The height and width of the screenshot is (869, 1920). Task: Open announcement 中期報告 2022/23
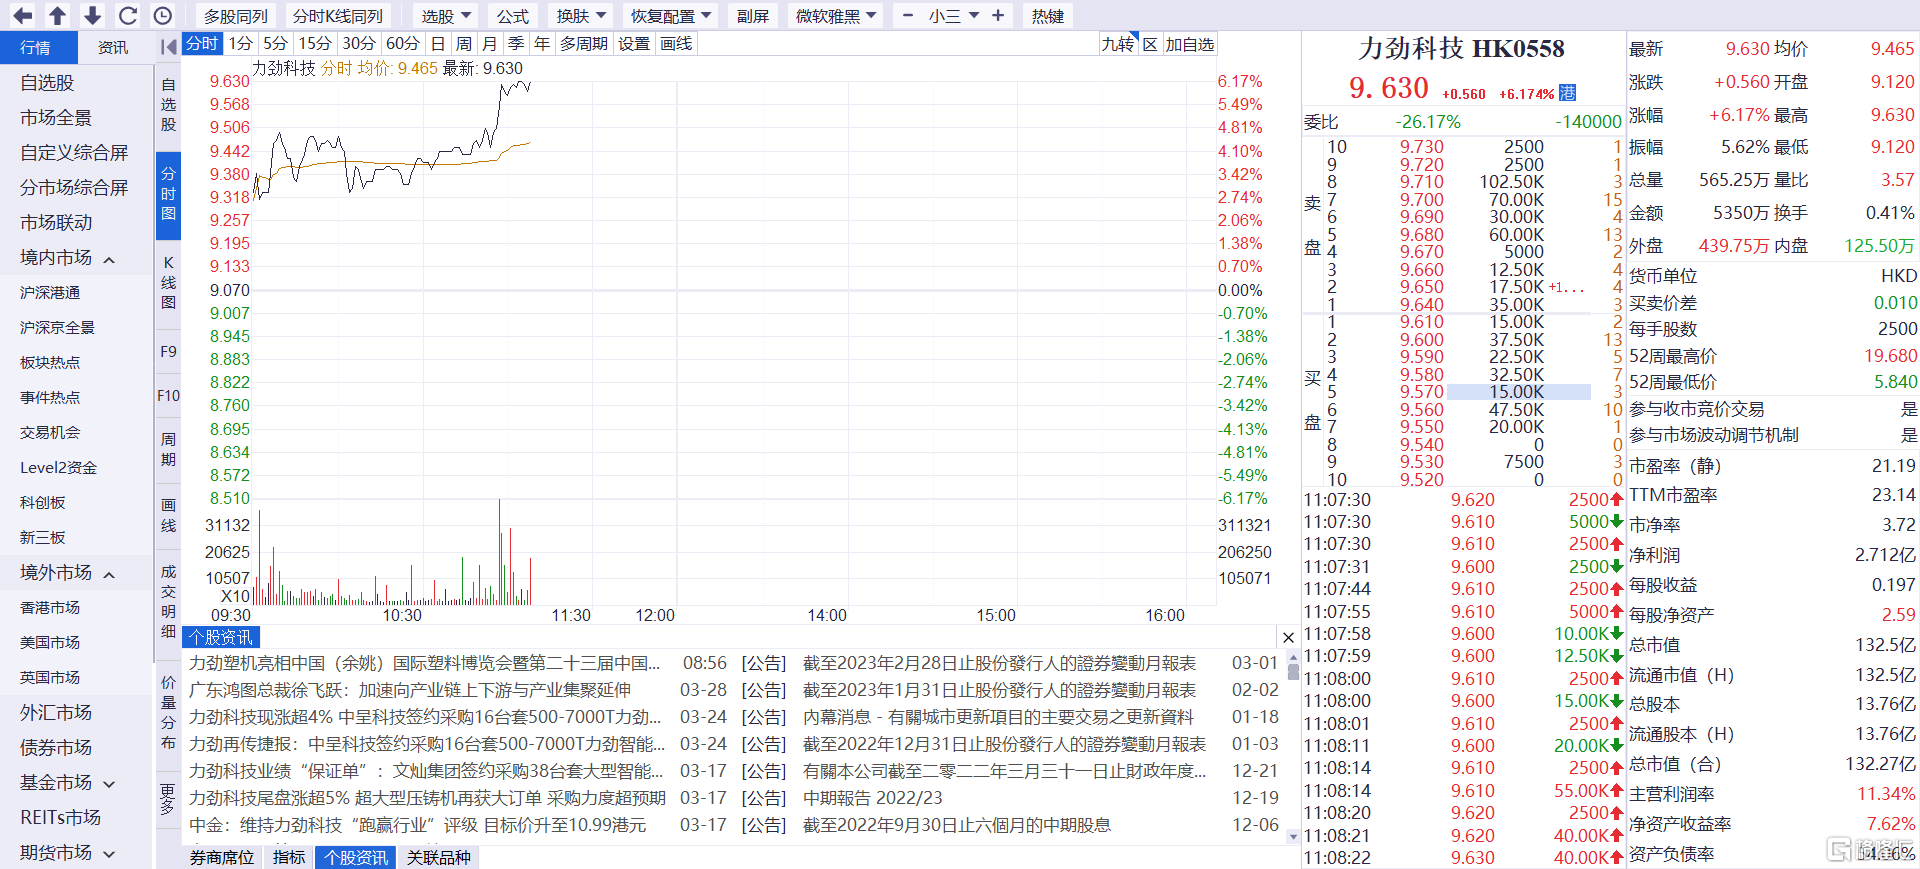click(x=873, y=798)
